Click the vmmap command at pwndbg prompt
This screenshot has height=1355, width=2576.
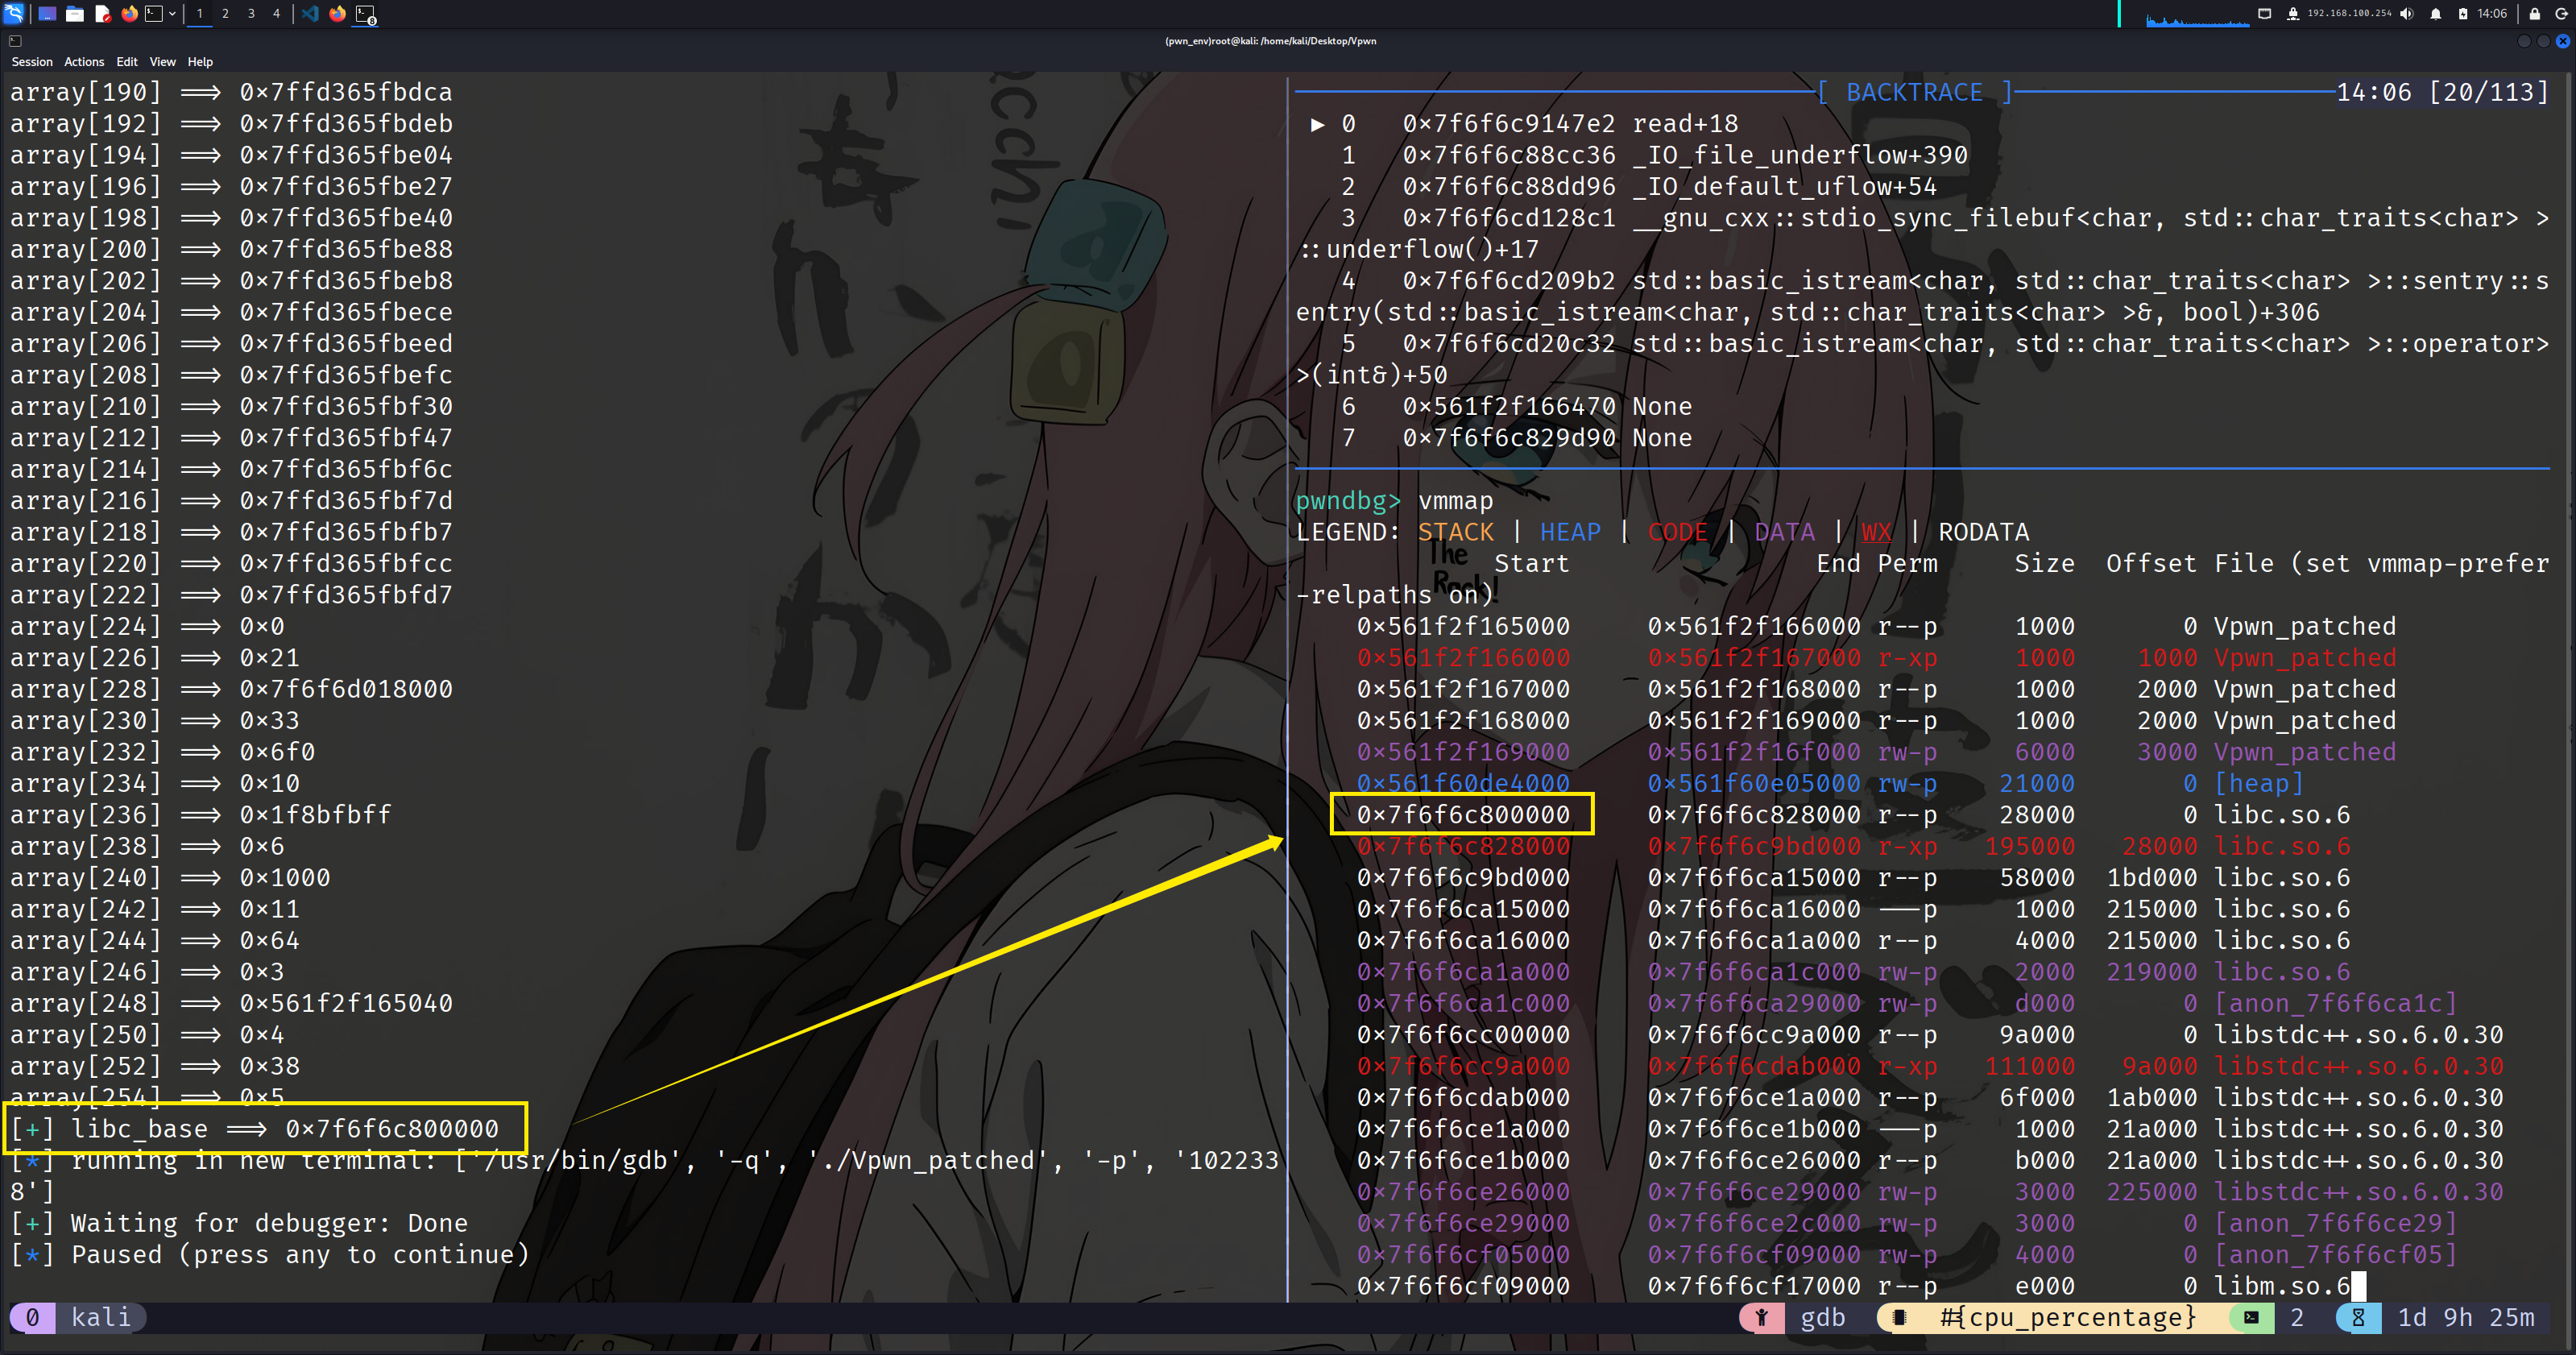tap(1455, 501)
